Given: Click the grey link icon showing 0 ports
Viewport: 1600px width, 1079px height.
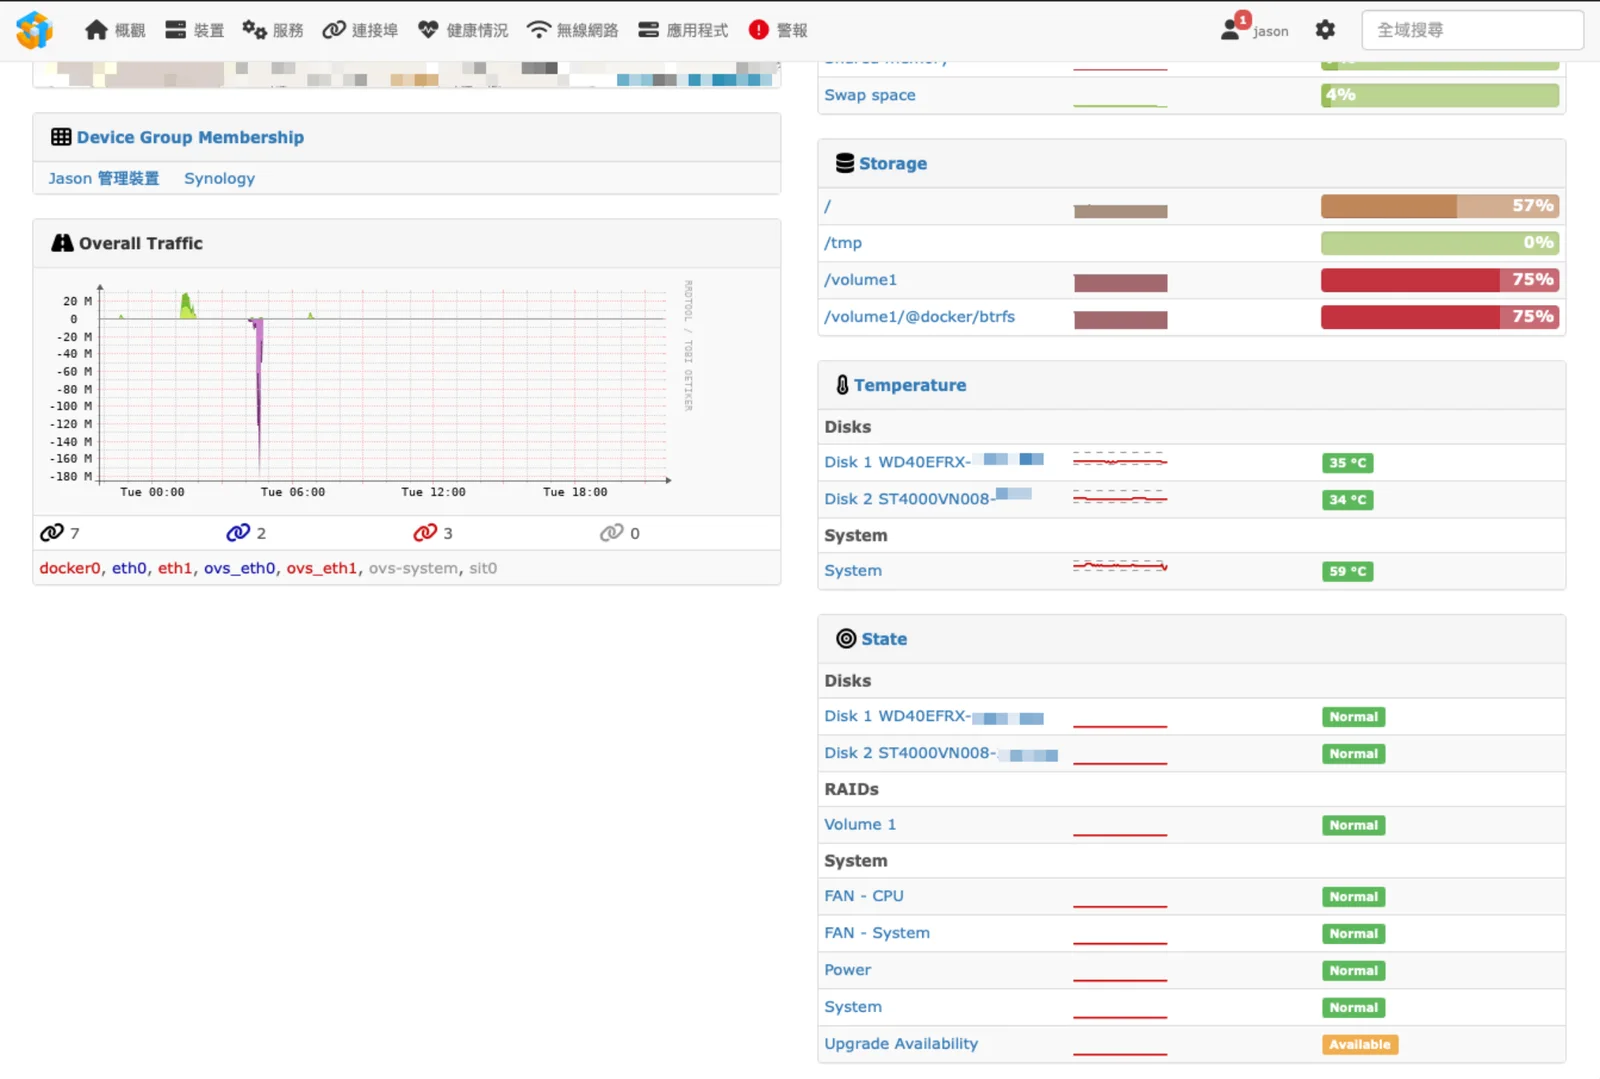Looking at the screenshot, I should tap(612, 533).
